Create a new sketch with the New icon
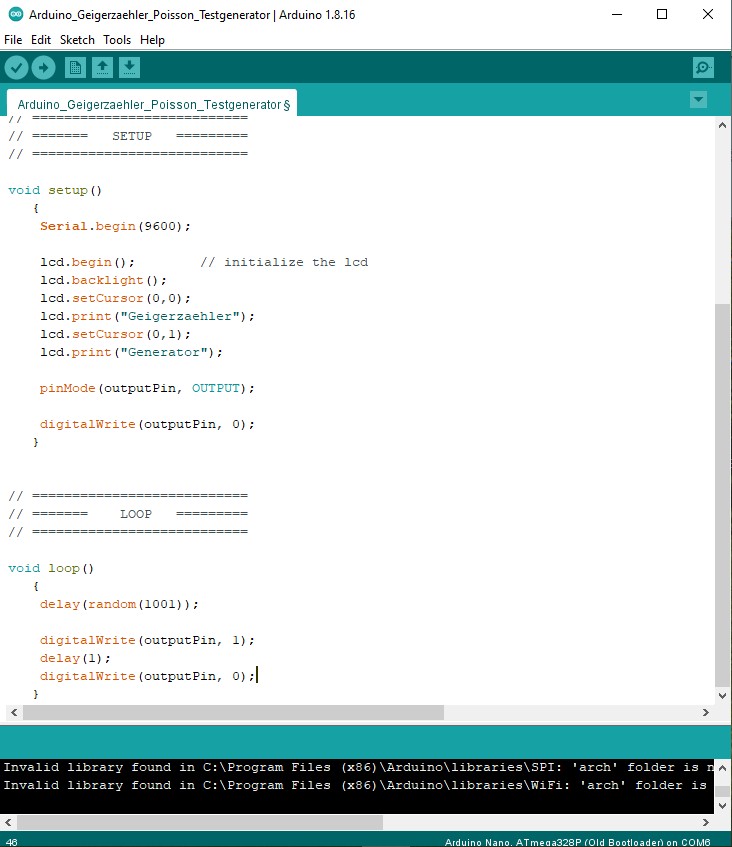Image resolution: width=732 pixels, height=847 pixels. (x=75, y=68)
